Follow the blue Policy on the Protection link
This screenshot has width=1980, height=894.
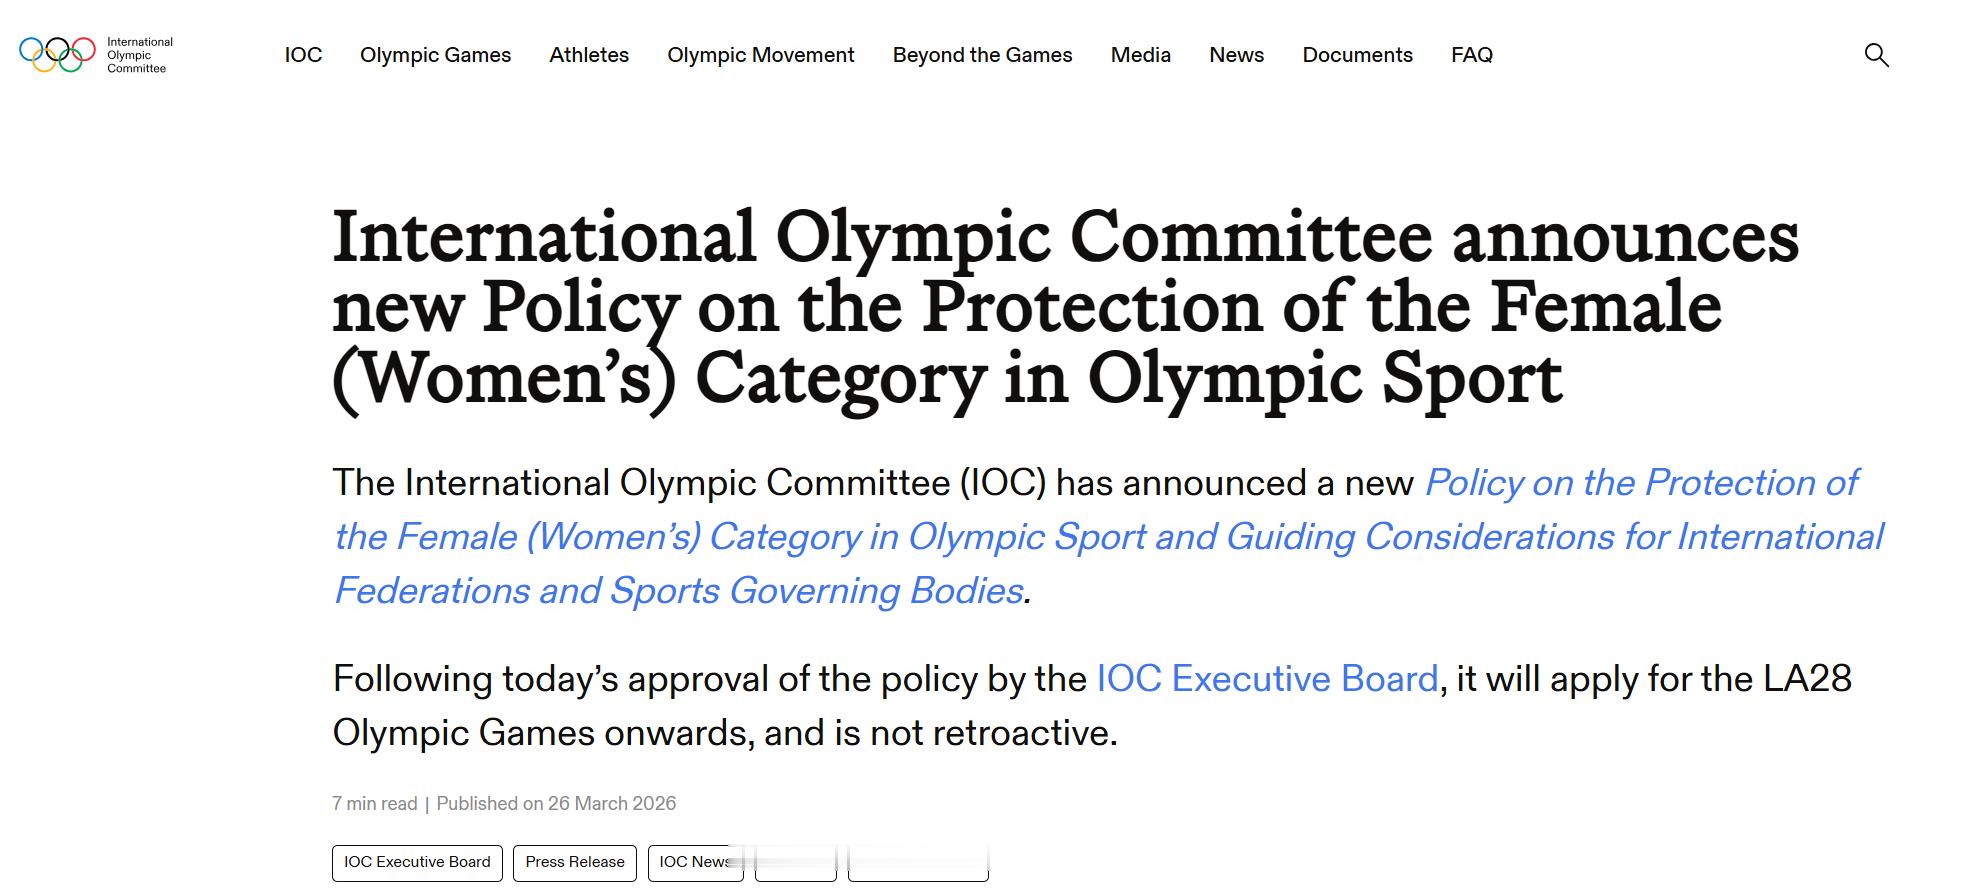(x=1108, y=537)
